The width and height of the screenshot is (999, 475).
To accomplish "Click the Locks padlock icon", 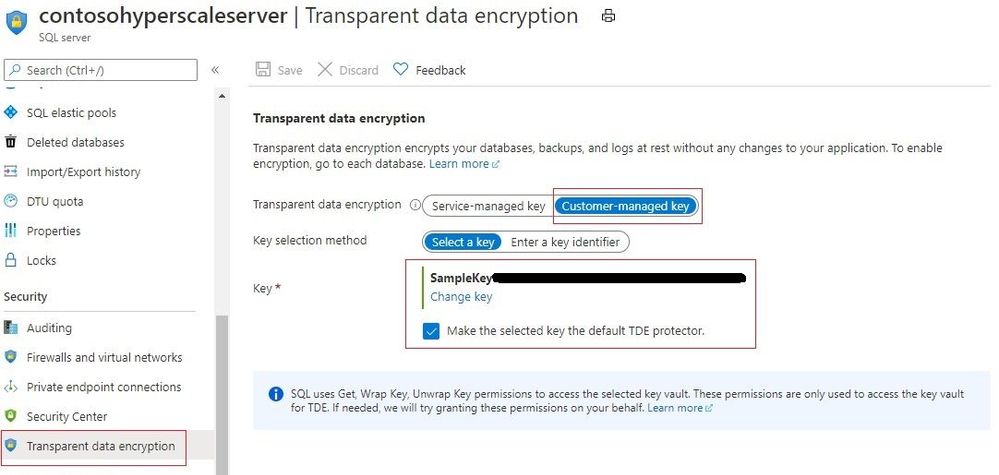I will tap(11, 260).
